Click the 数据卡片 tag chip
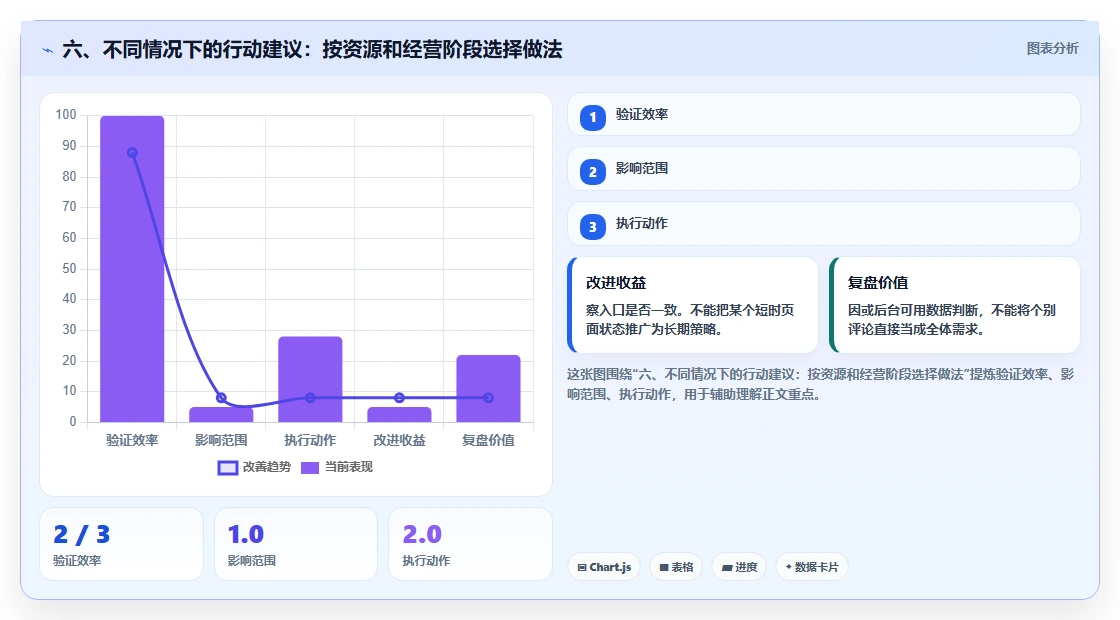The width and height of the screenshot is (1120, 620). (x=811, y=567)
